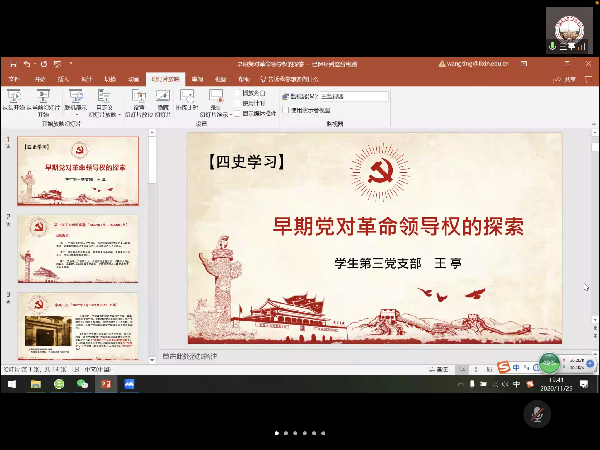Click the muted microphone button of meeting app
This screenshot has height=450, width=600.
pos(537,414)
